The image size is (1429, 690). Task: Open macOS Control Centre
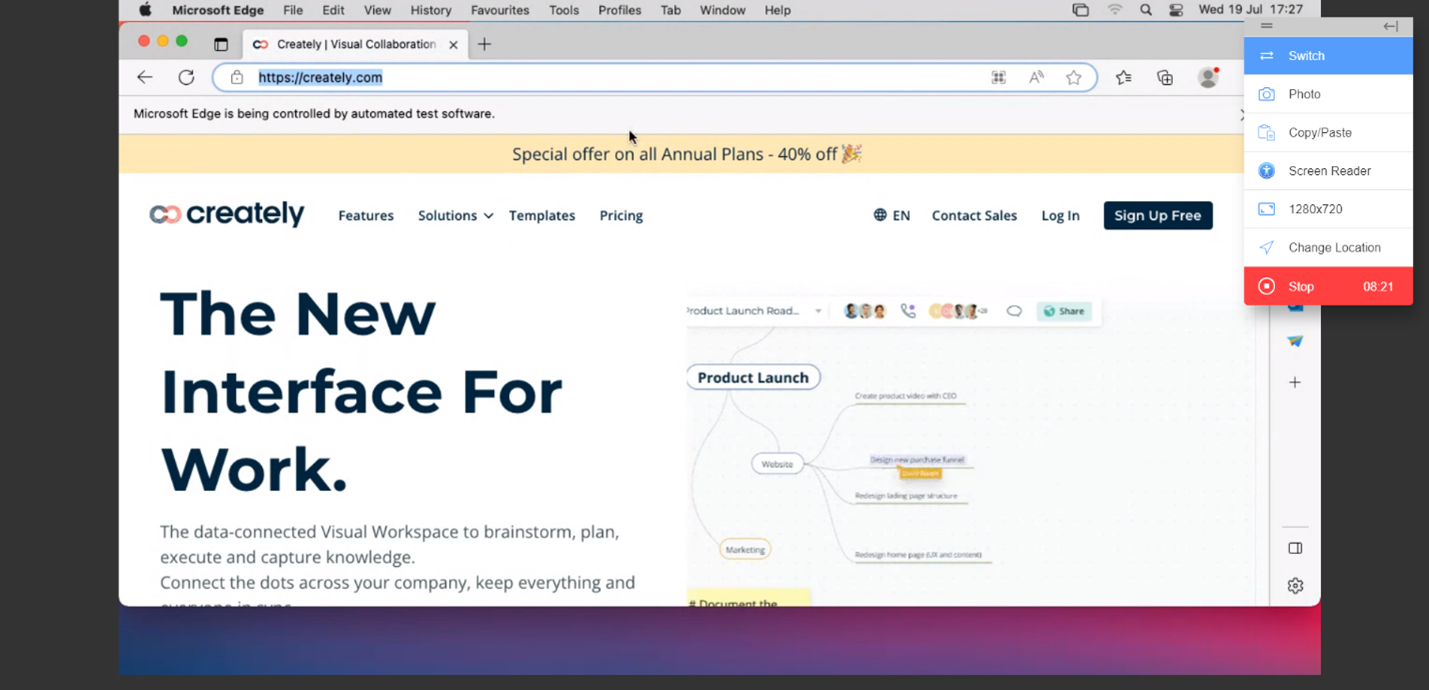pos(1176,10)
